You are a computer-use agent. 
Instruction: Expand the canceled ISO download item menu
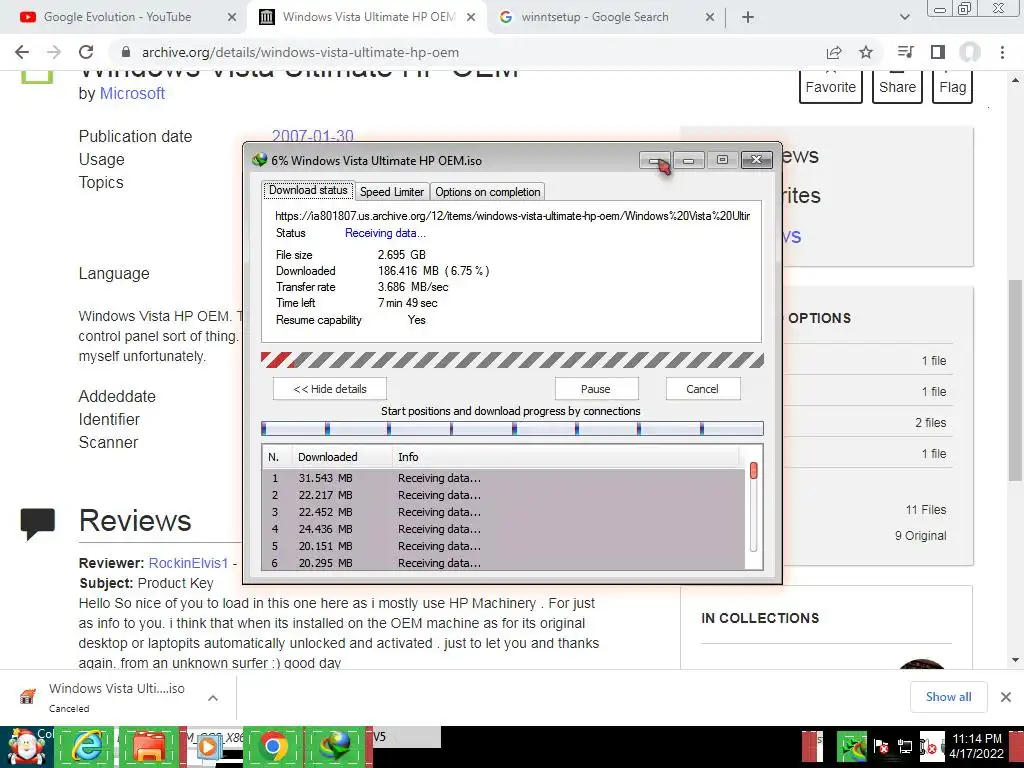coord(213,697)
